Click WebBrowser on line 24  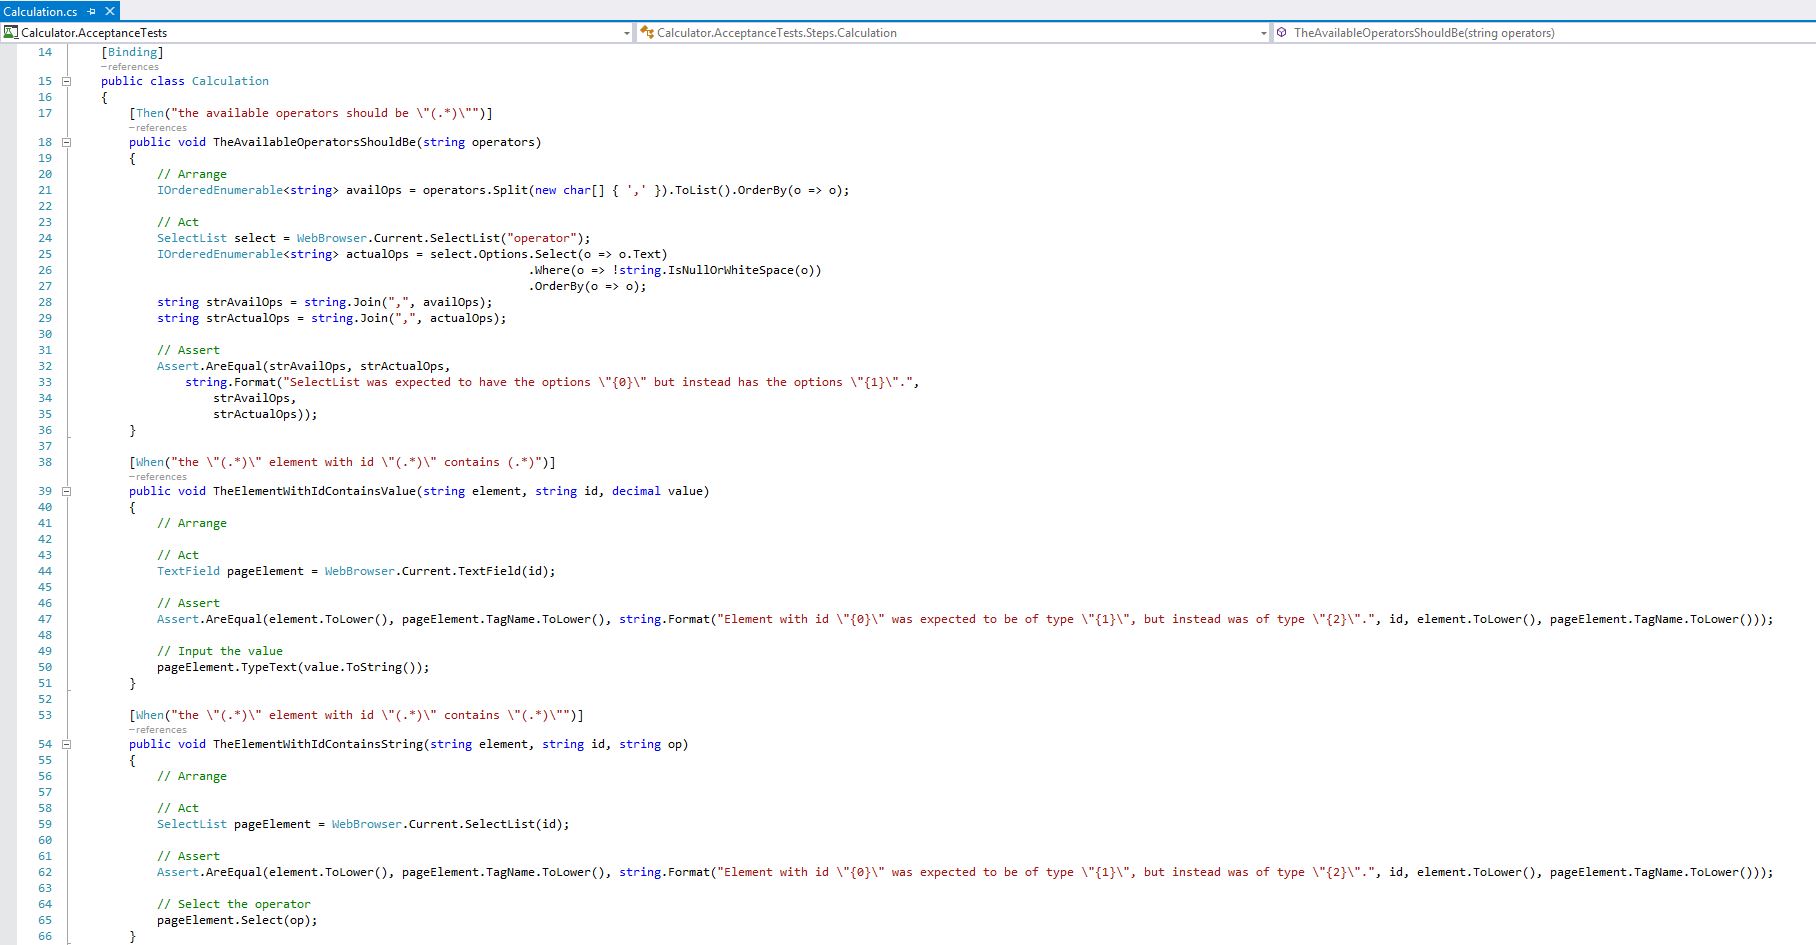pyautogui.click(x=332, y=238)
